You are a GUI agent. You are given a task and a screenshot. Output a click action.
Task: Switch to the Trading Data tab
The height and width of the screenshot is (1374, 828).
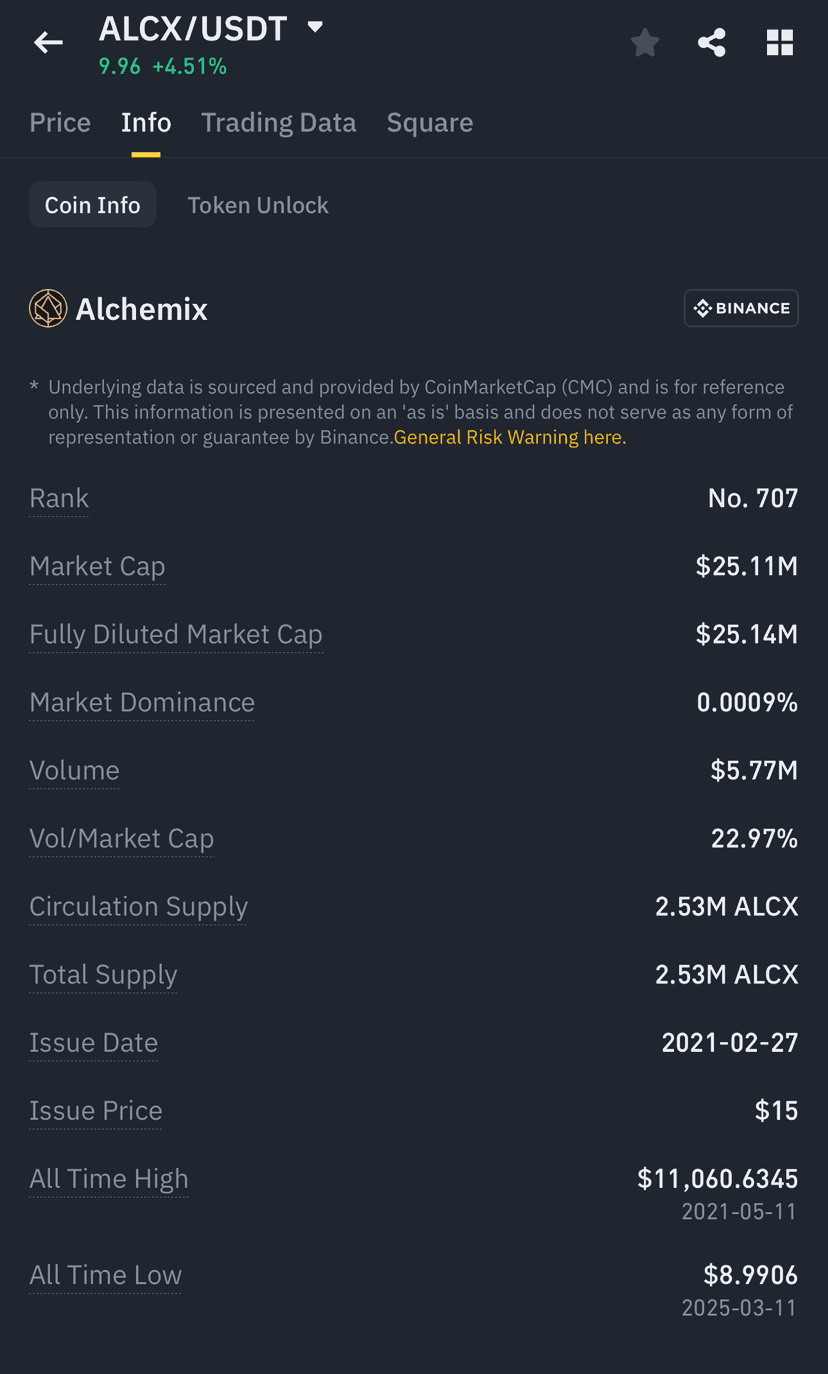[278, 122]
